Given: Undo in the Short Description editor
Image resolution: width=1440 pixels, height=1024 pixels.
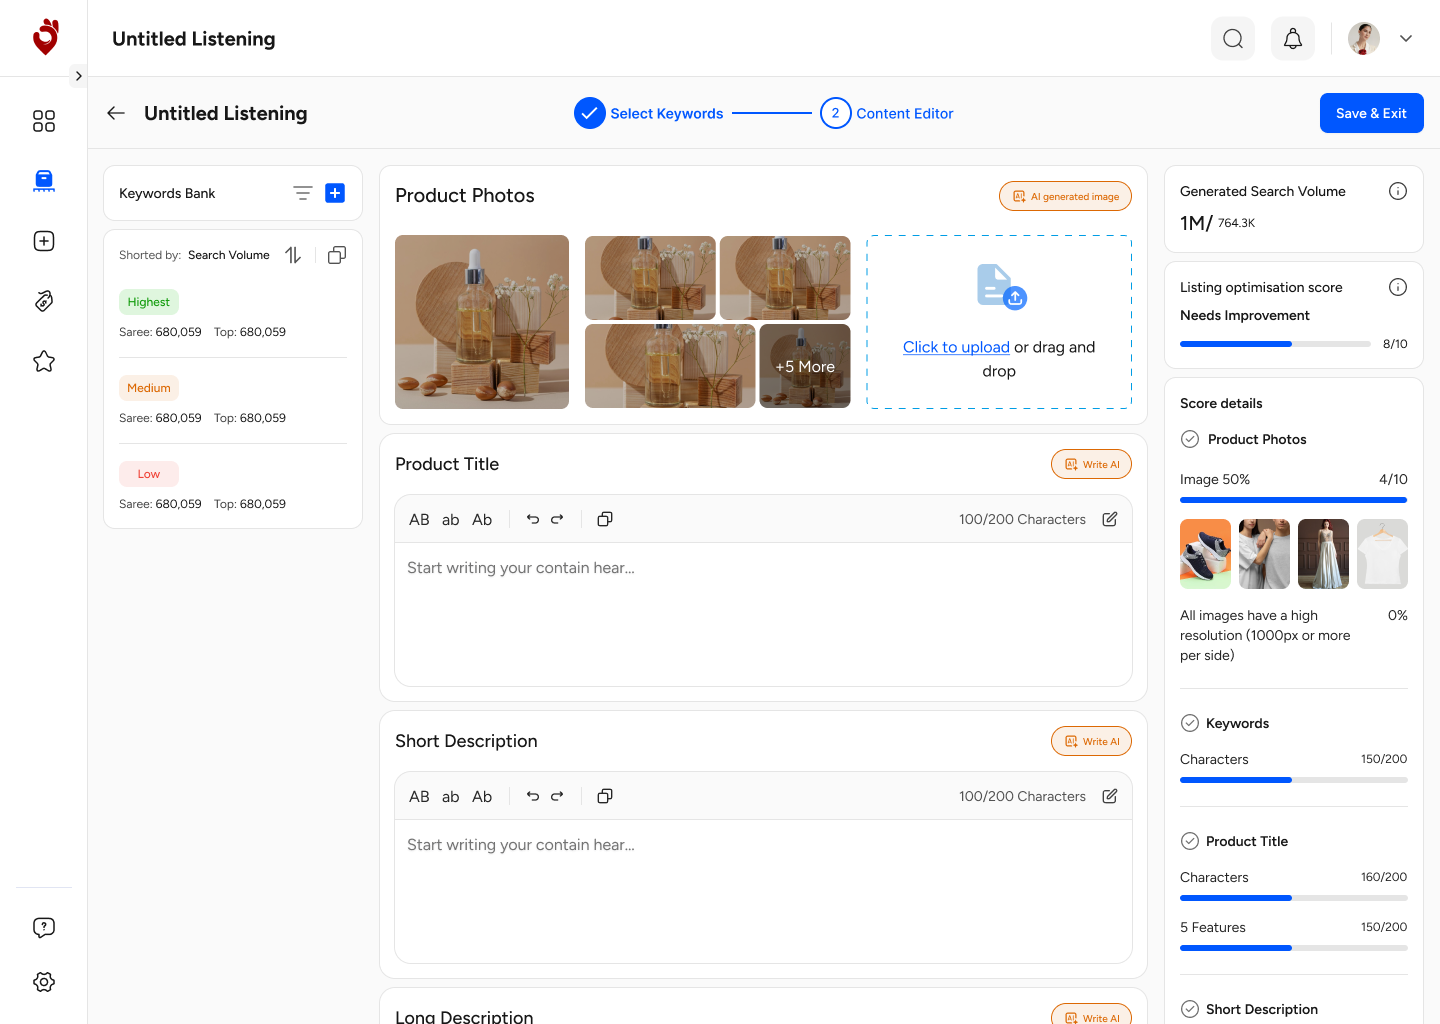Looking at the screenshot, I should coord(533,796).
